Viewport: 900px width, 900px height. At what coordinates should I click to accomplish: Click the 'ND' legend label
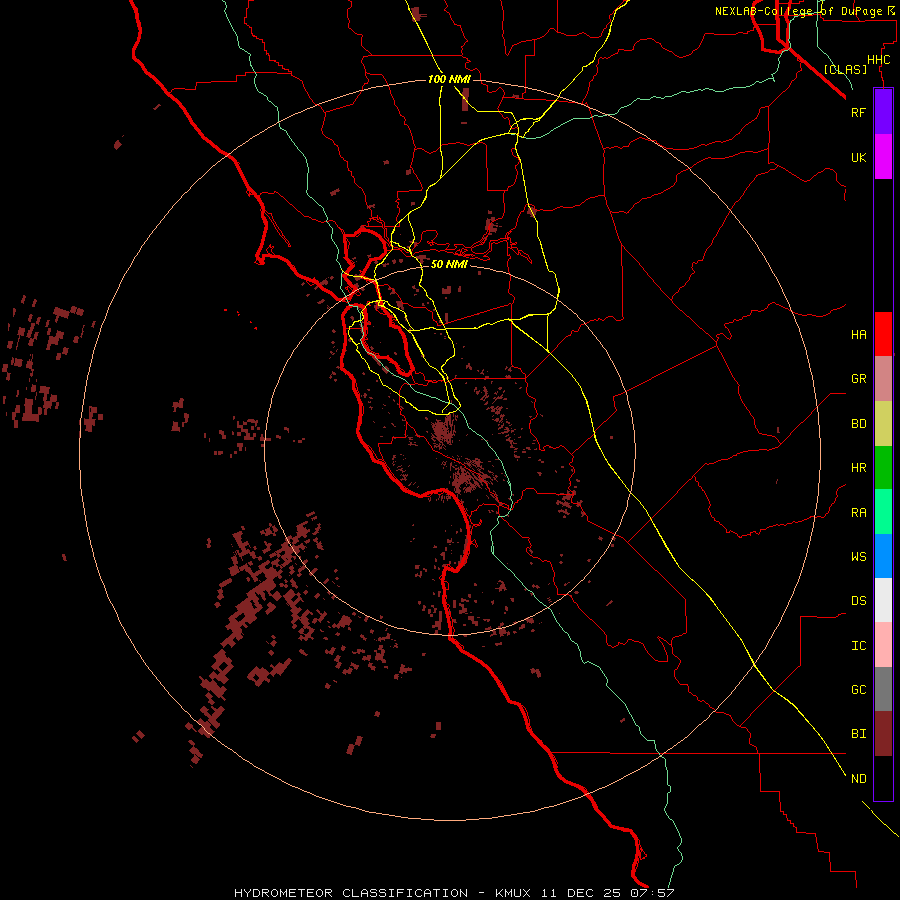tap(858, 779)
